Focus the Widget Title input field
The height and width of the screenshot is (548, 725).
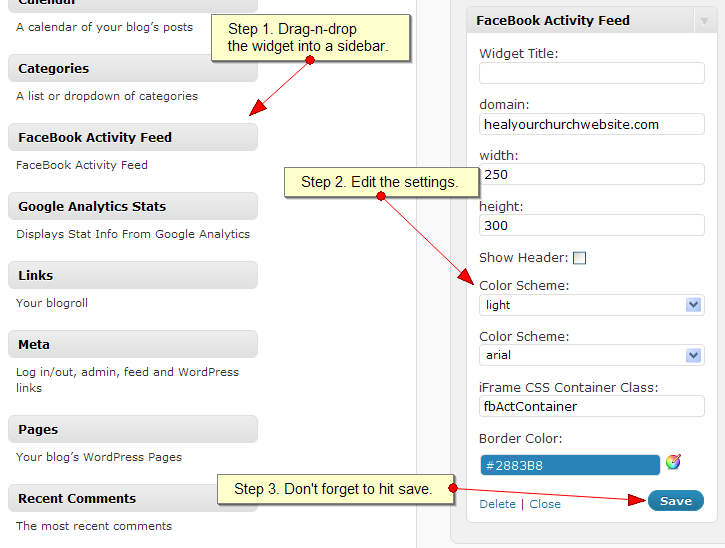coord(591,74)
